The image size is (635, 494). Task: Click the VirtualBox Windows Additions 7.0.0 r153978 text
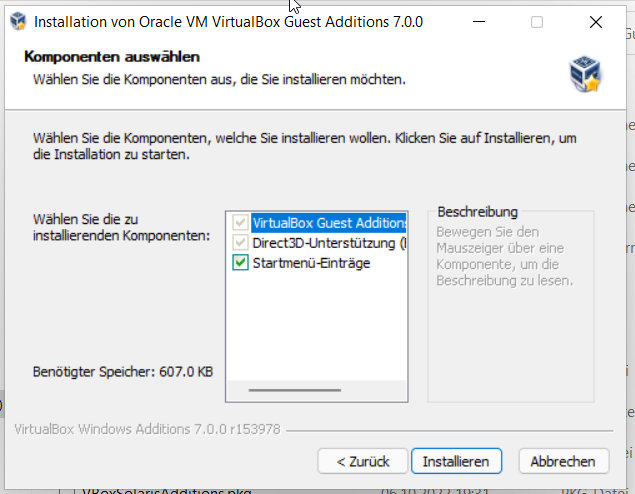coord(147,429)
